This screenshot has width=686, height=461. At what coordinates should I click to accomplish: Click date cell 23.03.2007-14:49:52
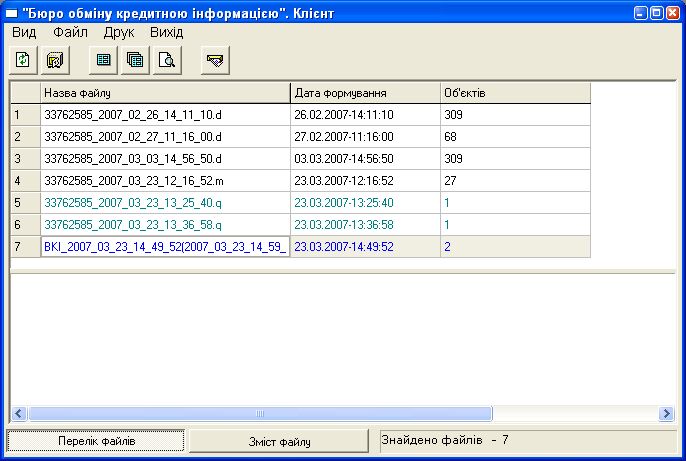365,247
